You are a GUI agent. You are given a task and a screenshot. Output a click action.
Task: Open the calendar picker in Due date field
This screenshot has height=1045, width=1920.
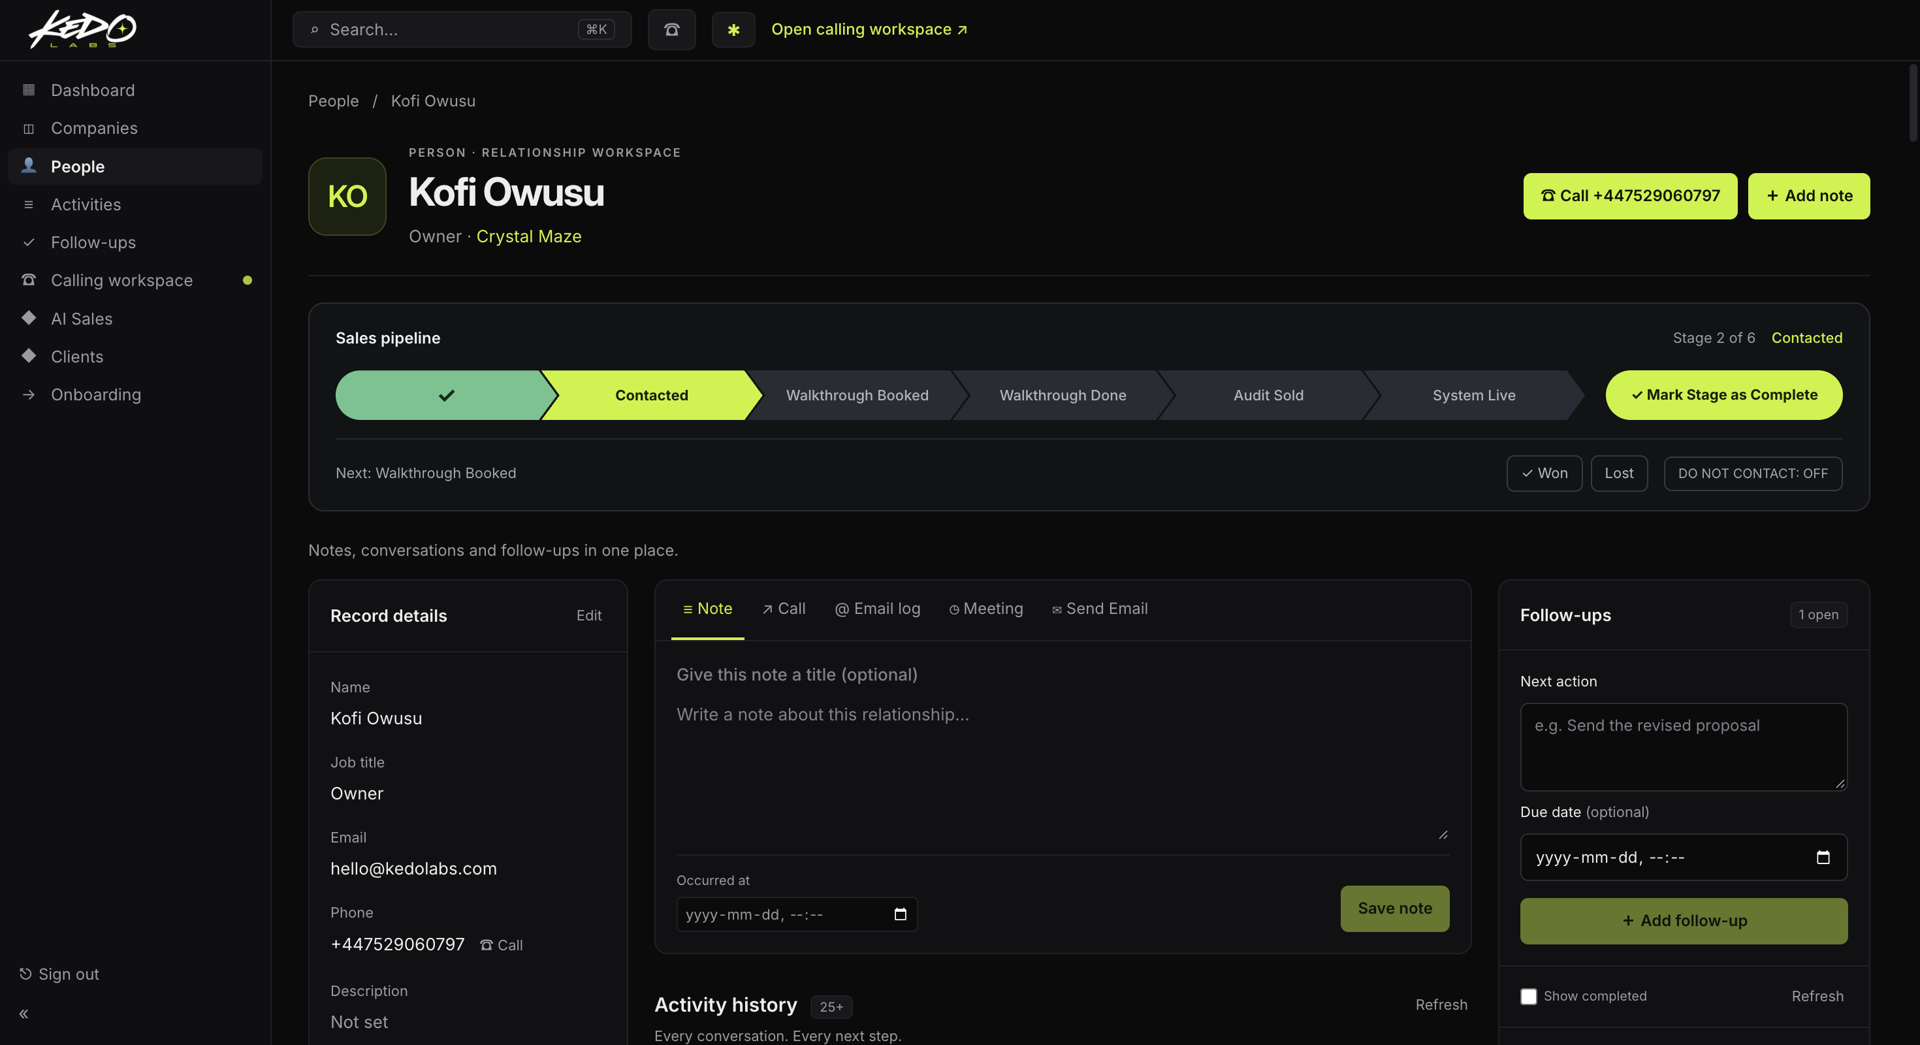(x=1823, y=857)
